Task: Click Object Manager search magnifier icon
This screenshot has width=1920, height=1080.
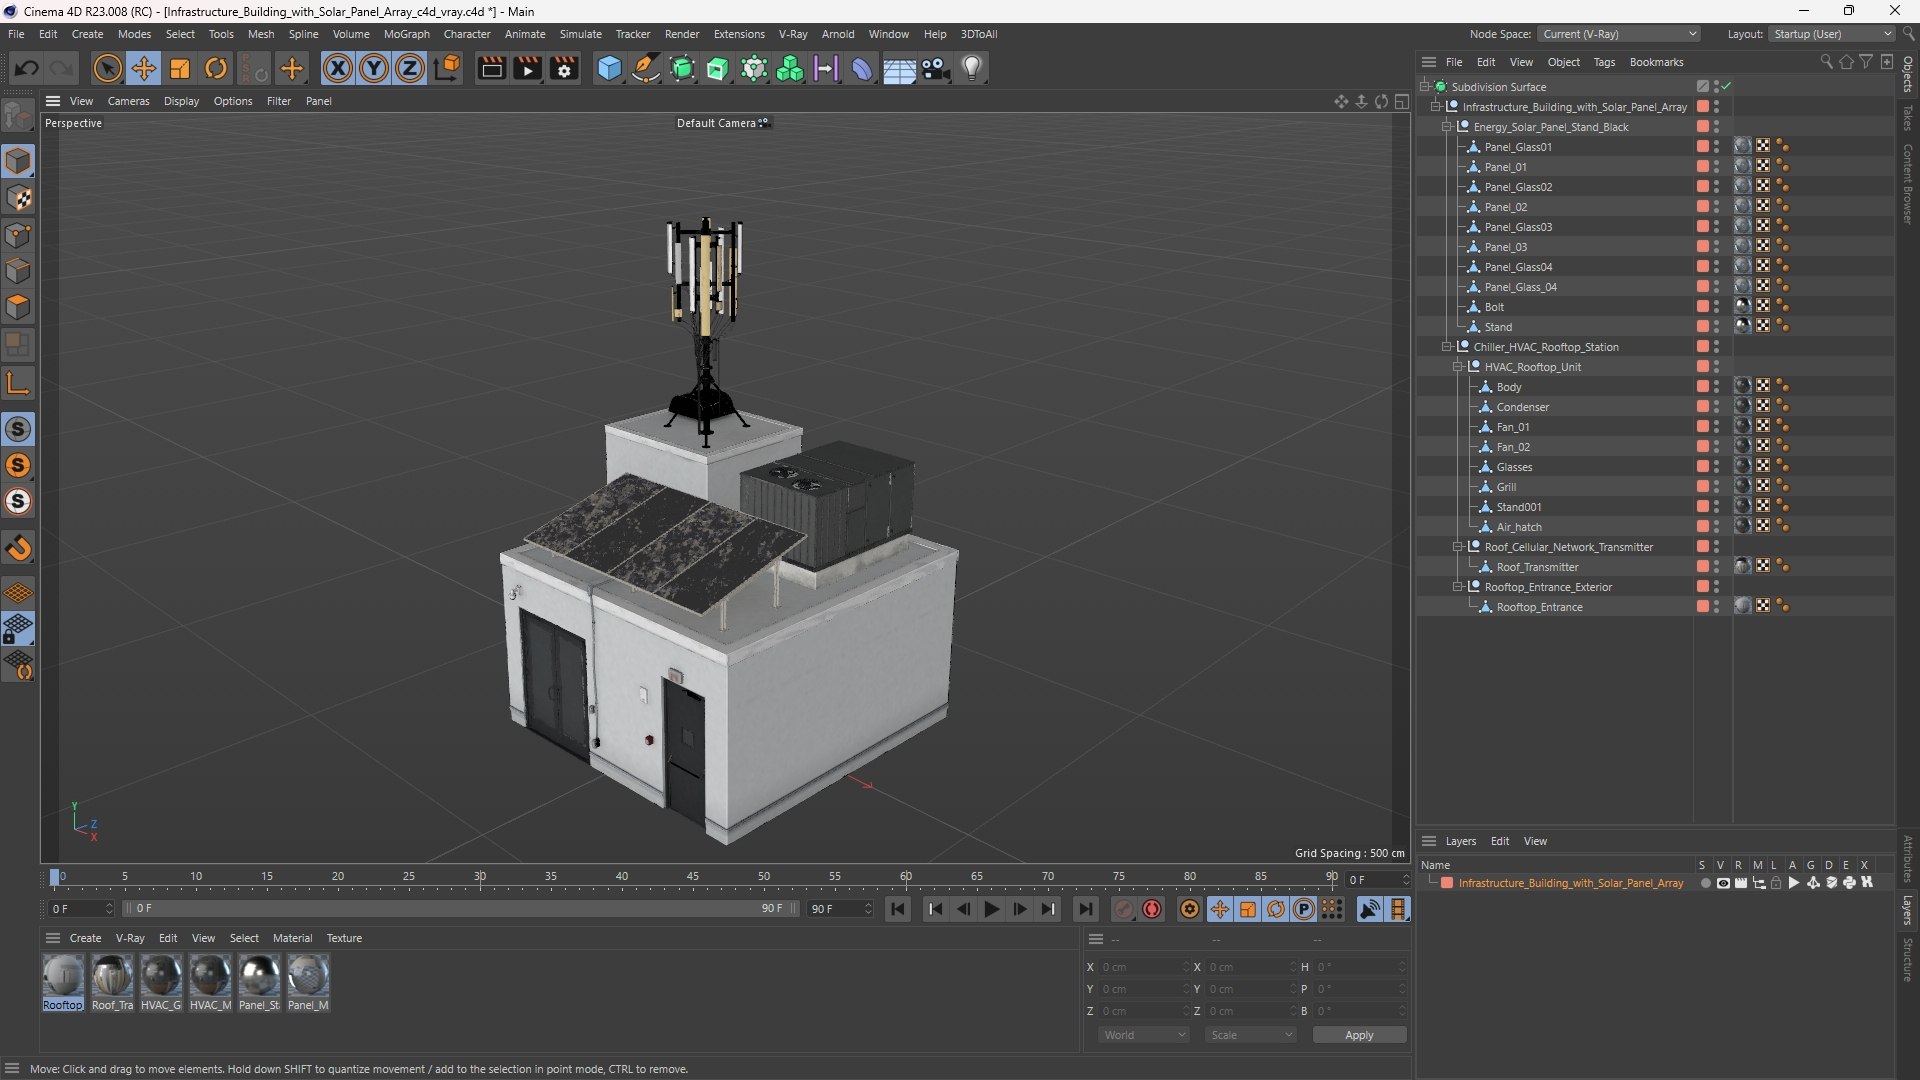Action: pos(1826,62)
